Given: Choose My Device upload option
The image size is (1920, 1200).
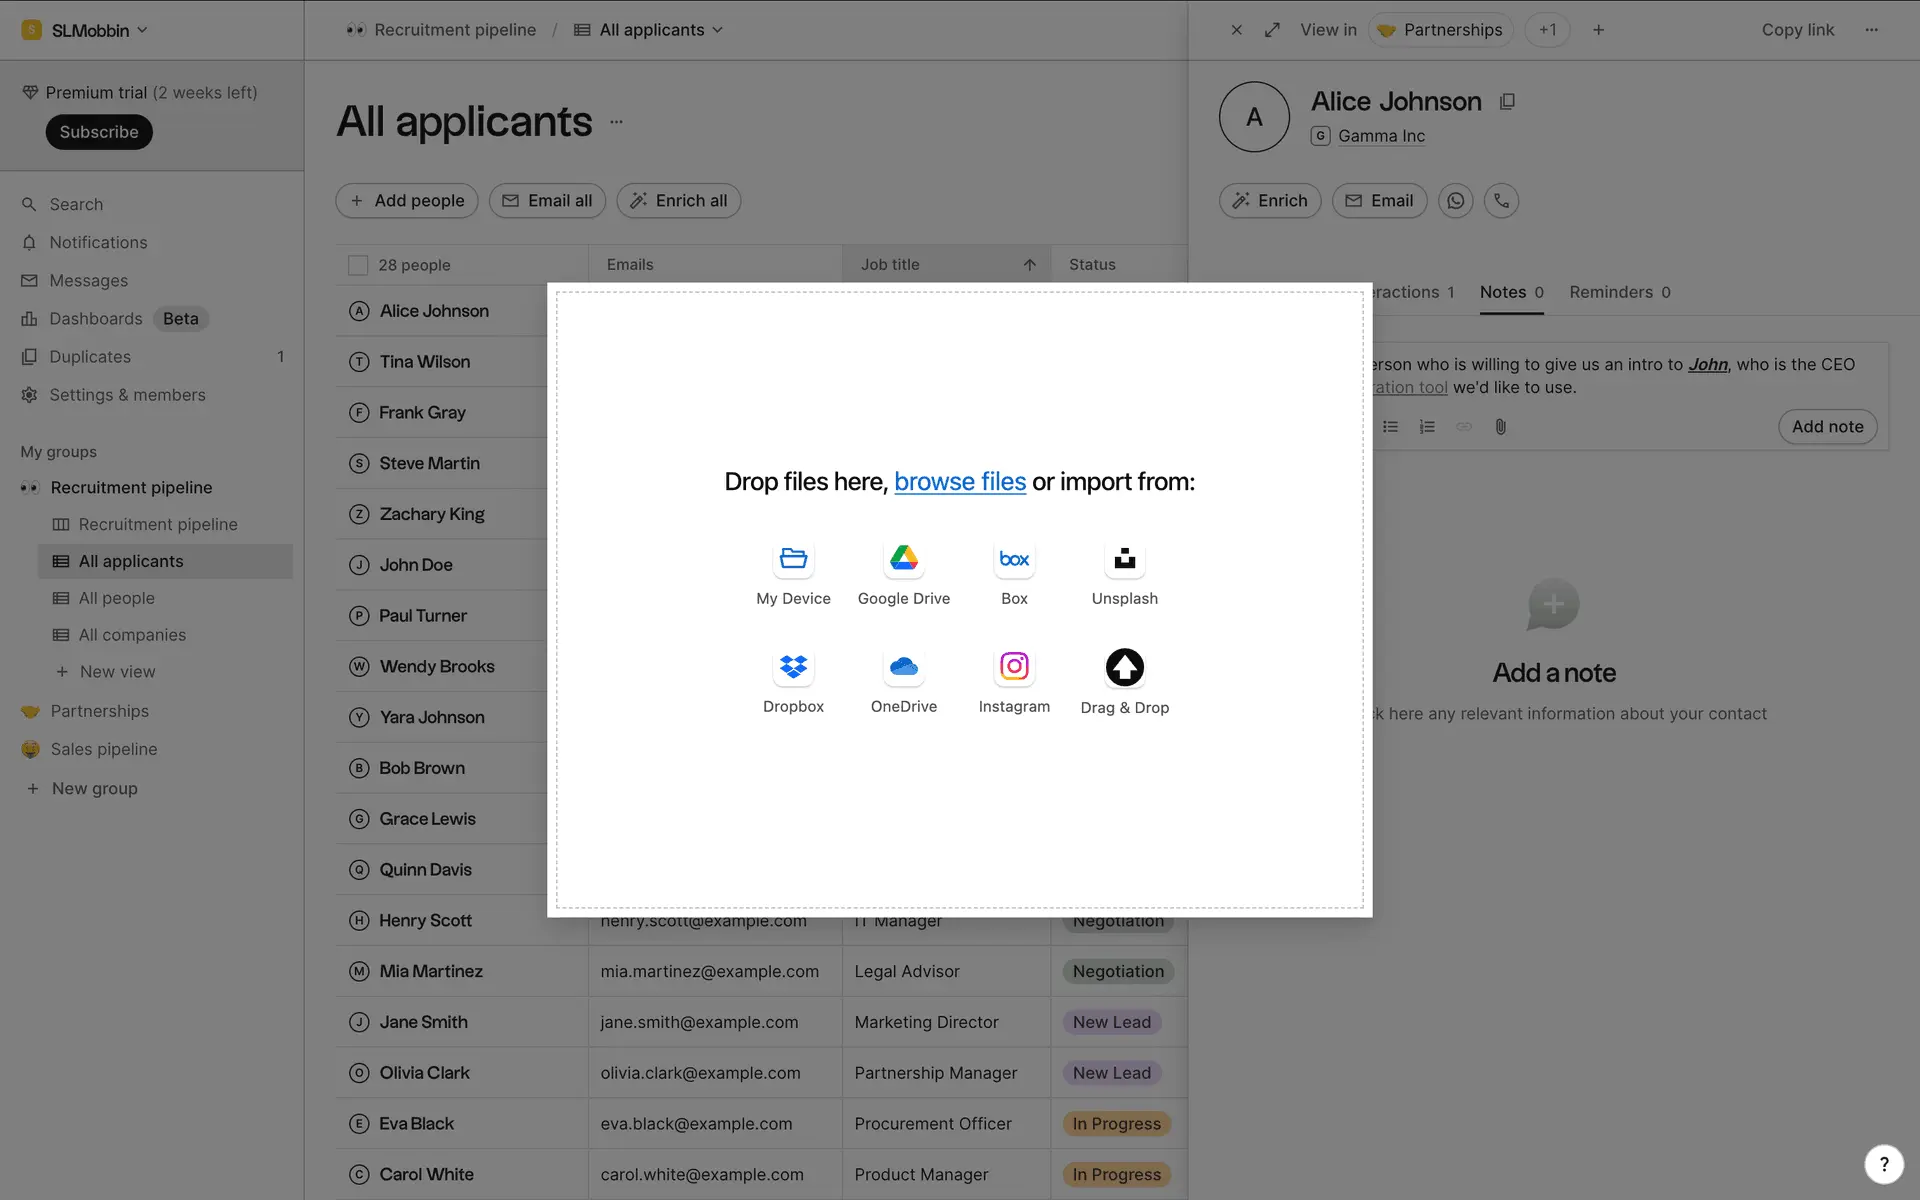Looking at the screenshot, I should pos(793,560).
